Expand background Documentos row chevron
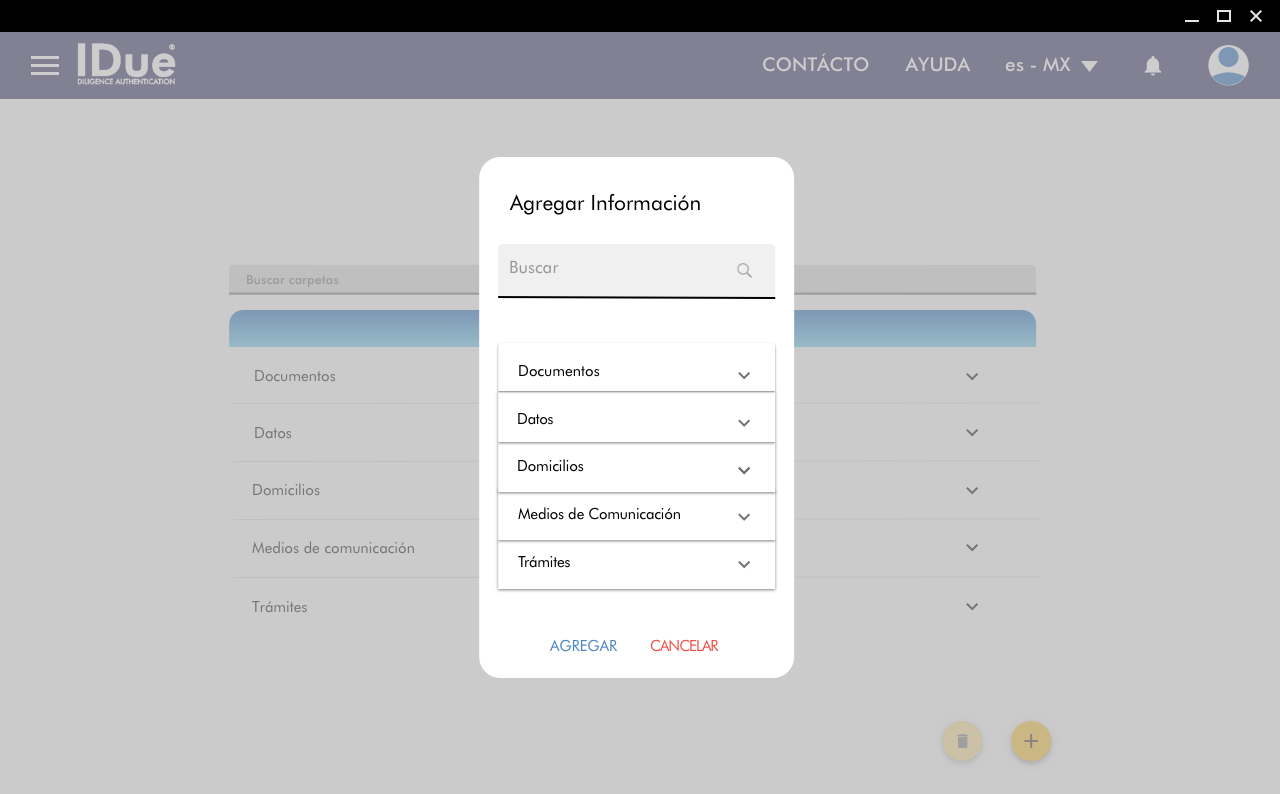Image resolution: width=1280 pixels, height=794 pixels. pyautogui.click(x=971, y=377)
